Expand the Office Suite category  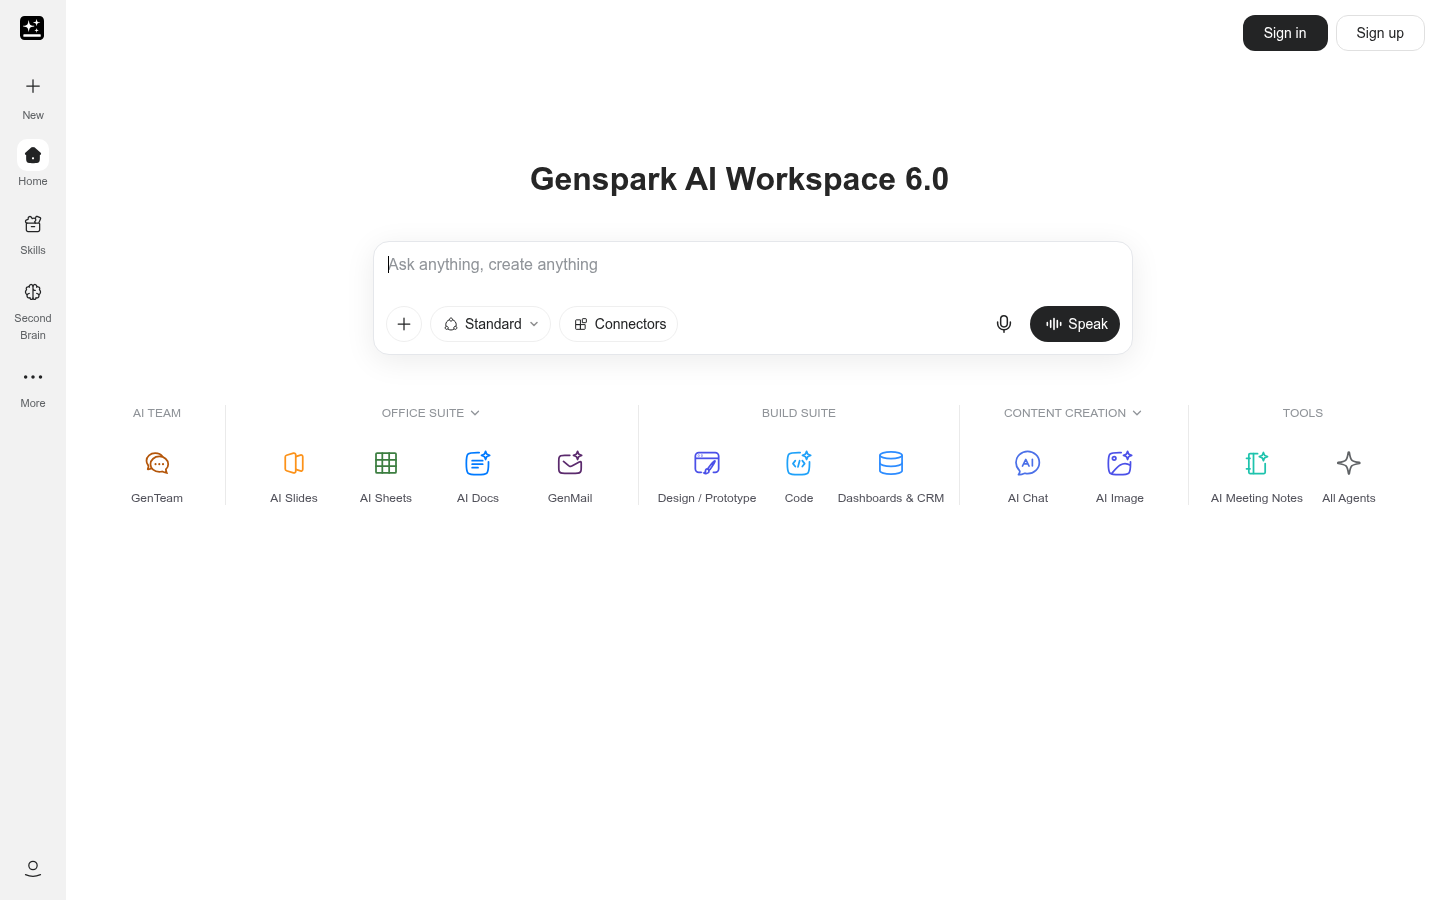[431, 413]
